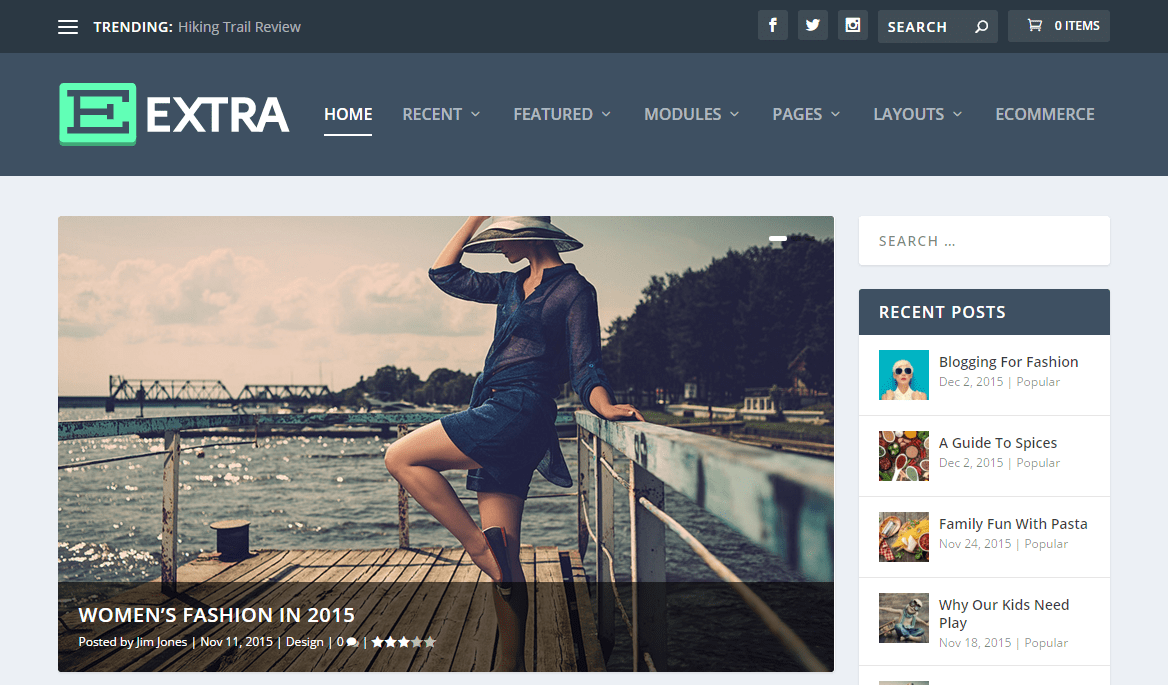The height and width of the screenshot is (685, 1168).
Task: Expand the MODULES dropdown chevron
Action: point(734,114)
